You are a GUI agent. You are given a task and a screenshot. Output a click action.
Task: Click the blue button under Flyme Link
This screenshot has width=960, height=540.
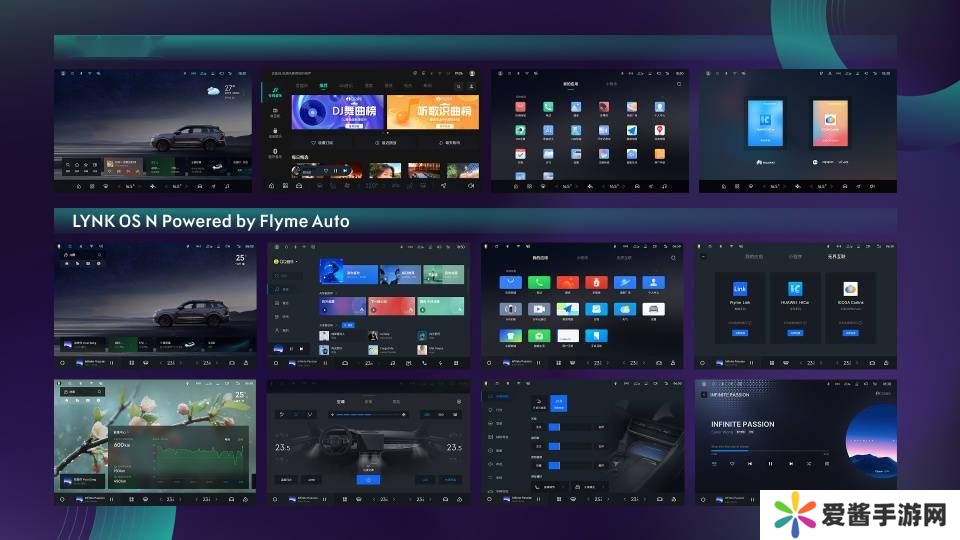pos(741,333)
